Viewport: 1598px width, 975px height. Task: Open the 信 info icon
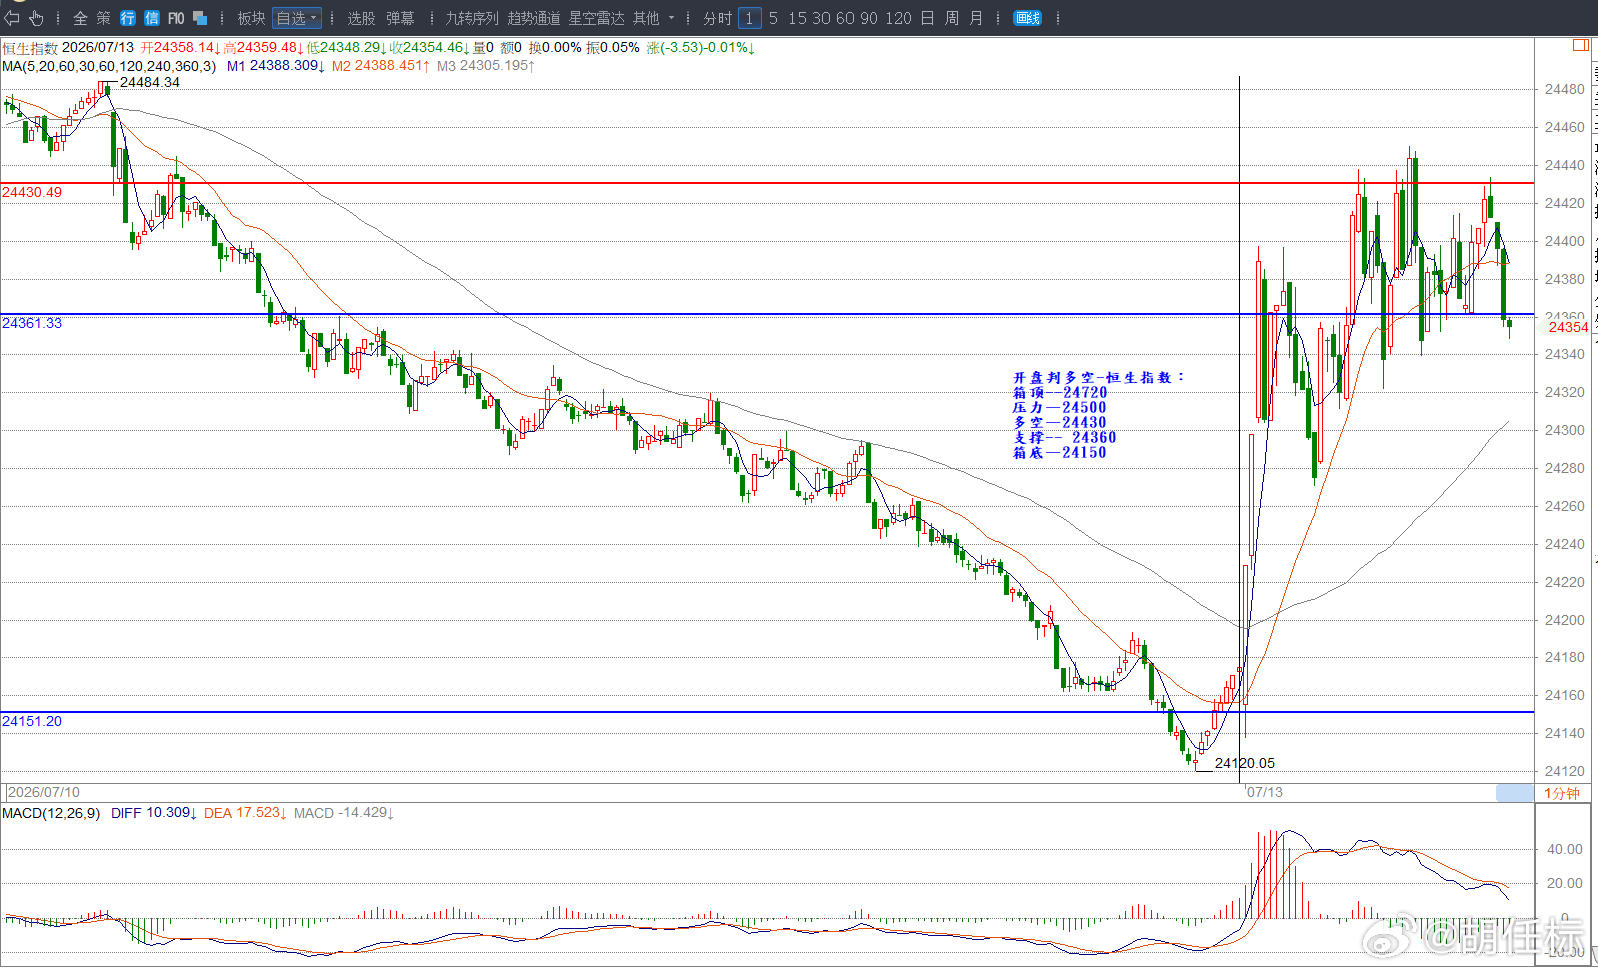(152, 18)
